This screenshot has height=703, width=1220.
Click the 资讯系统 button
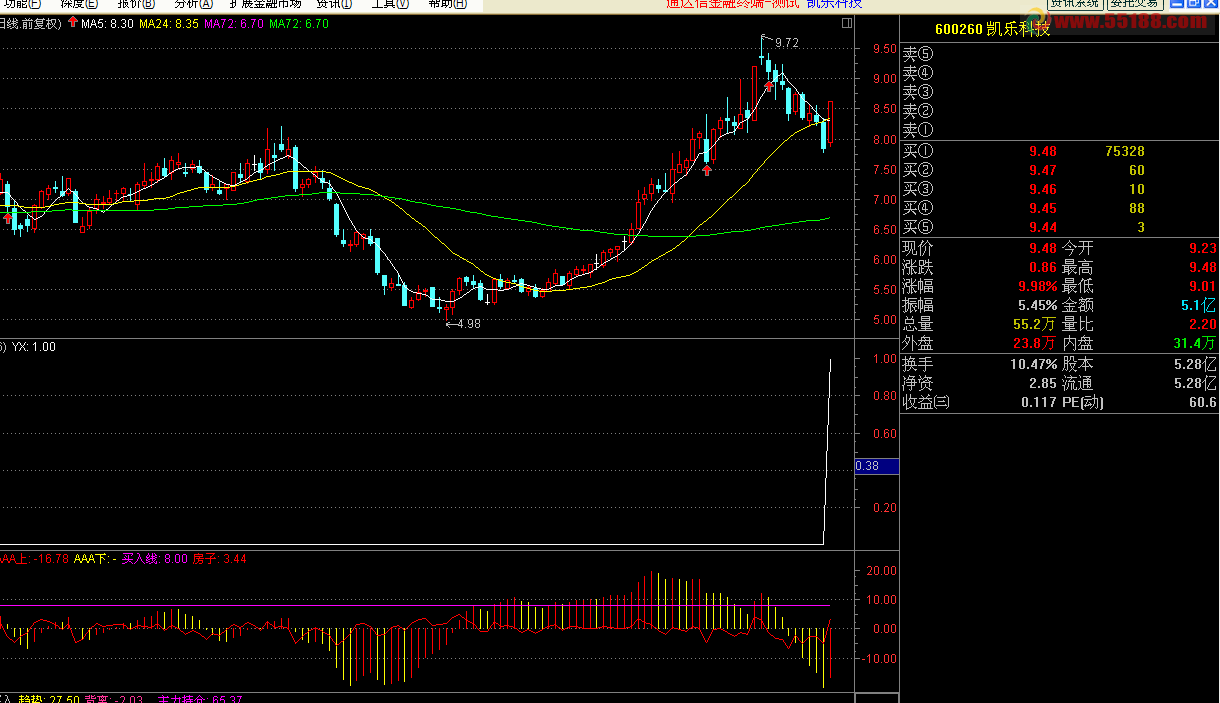click(1075, 4)
